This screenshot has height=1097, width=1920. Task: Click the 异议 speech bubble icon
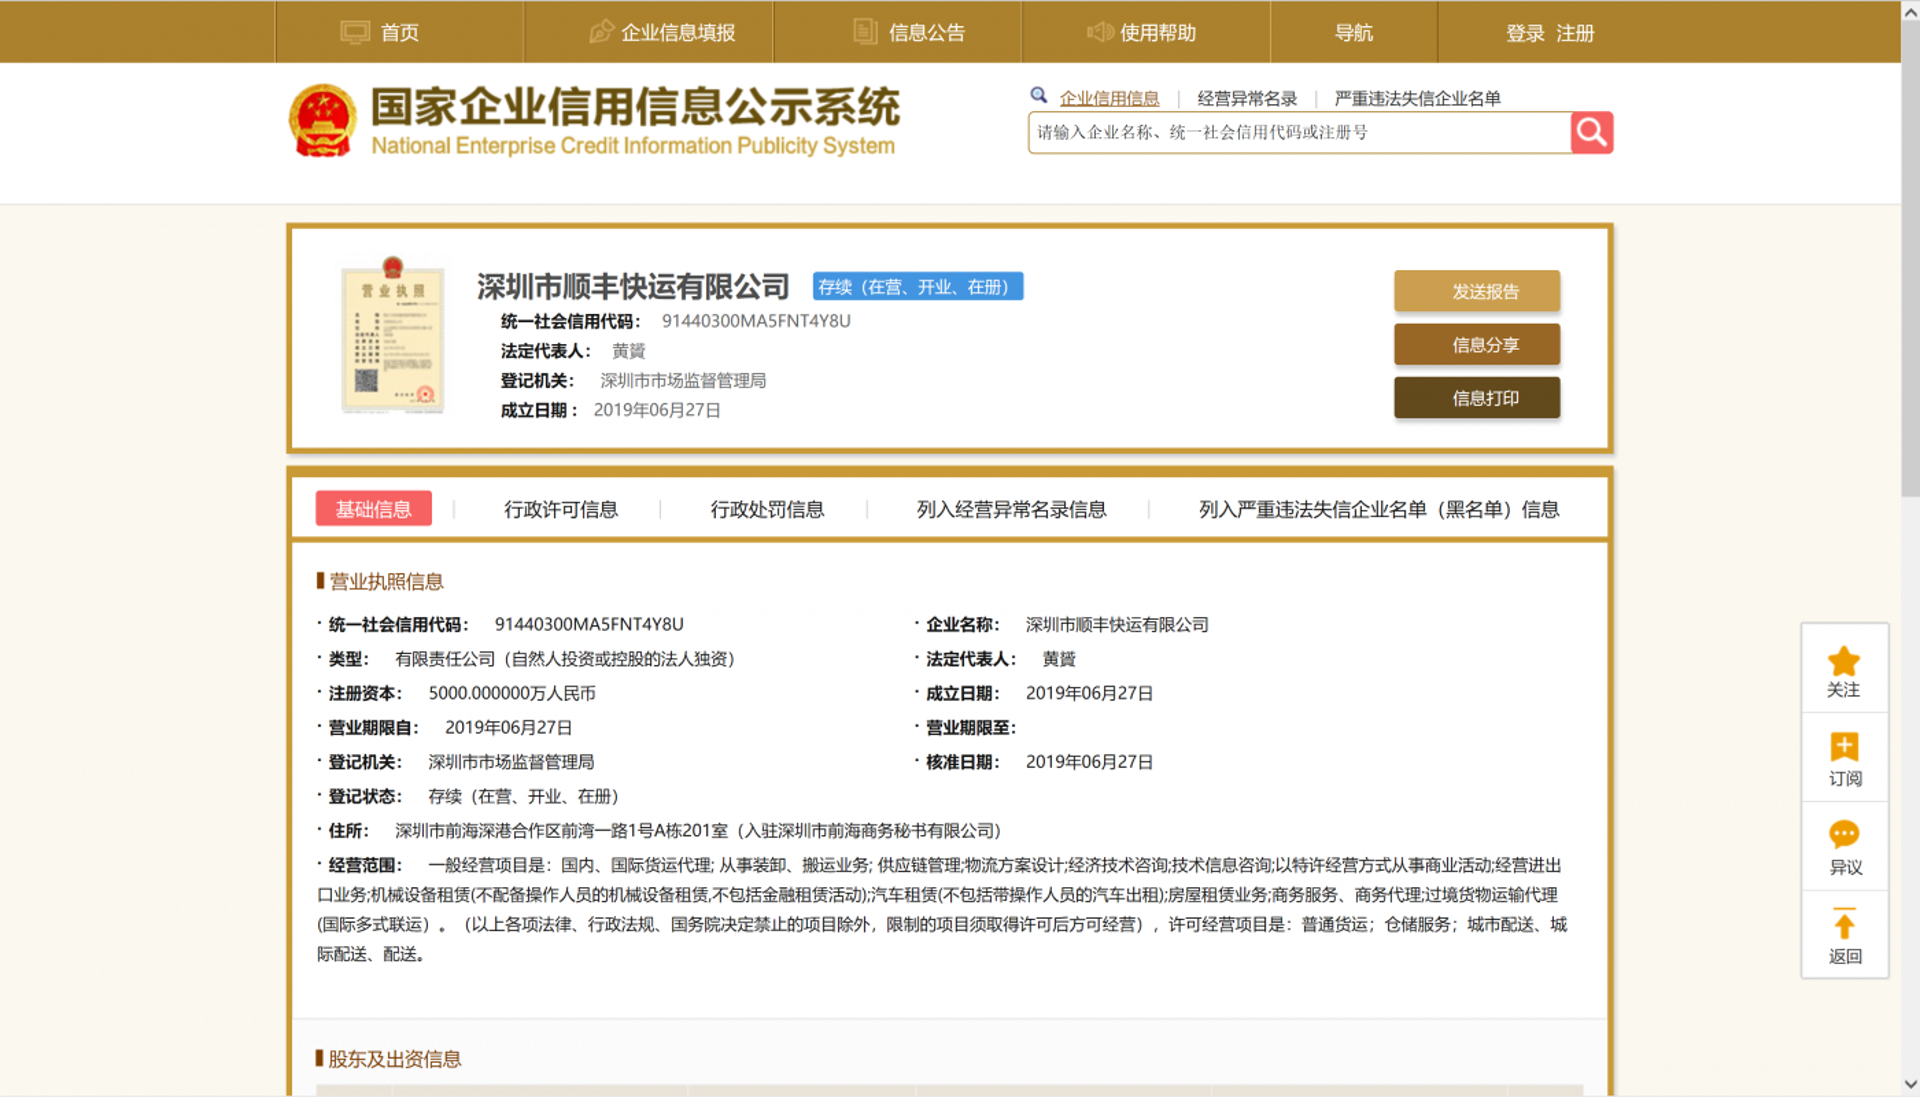pyautogui.click(x=1844, y=835)
